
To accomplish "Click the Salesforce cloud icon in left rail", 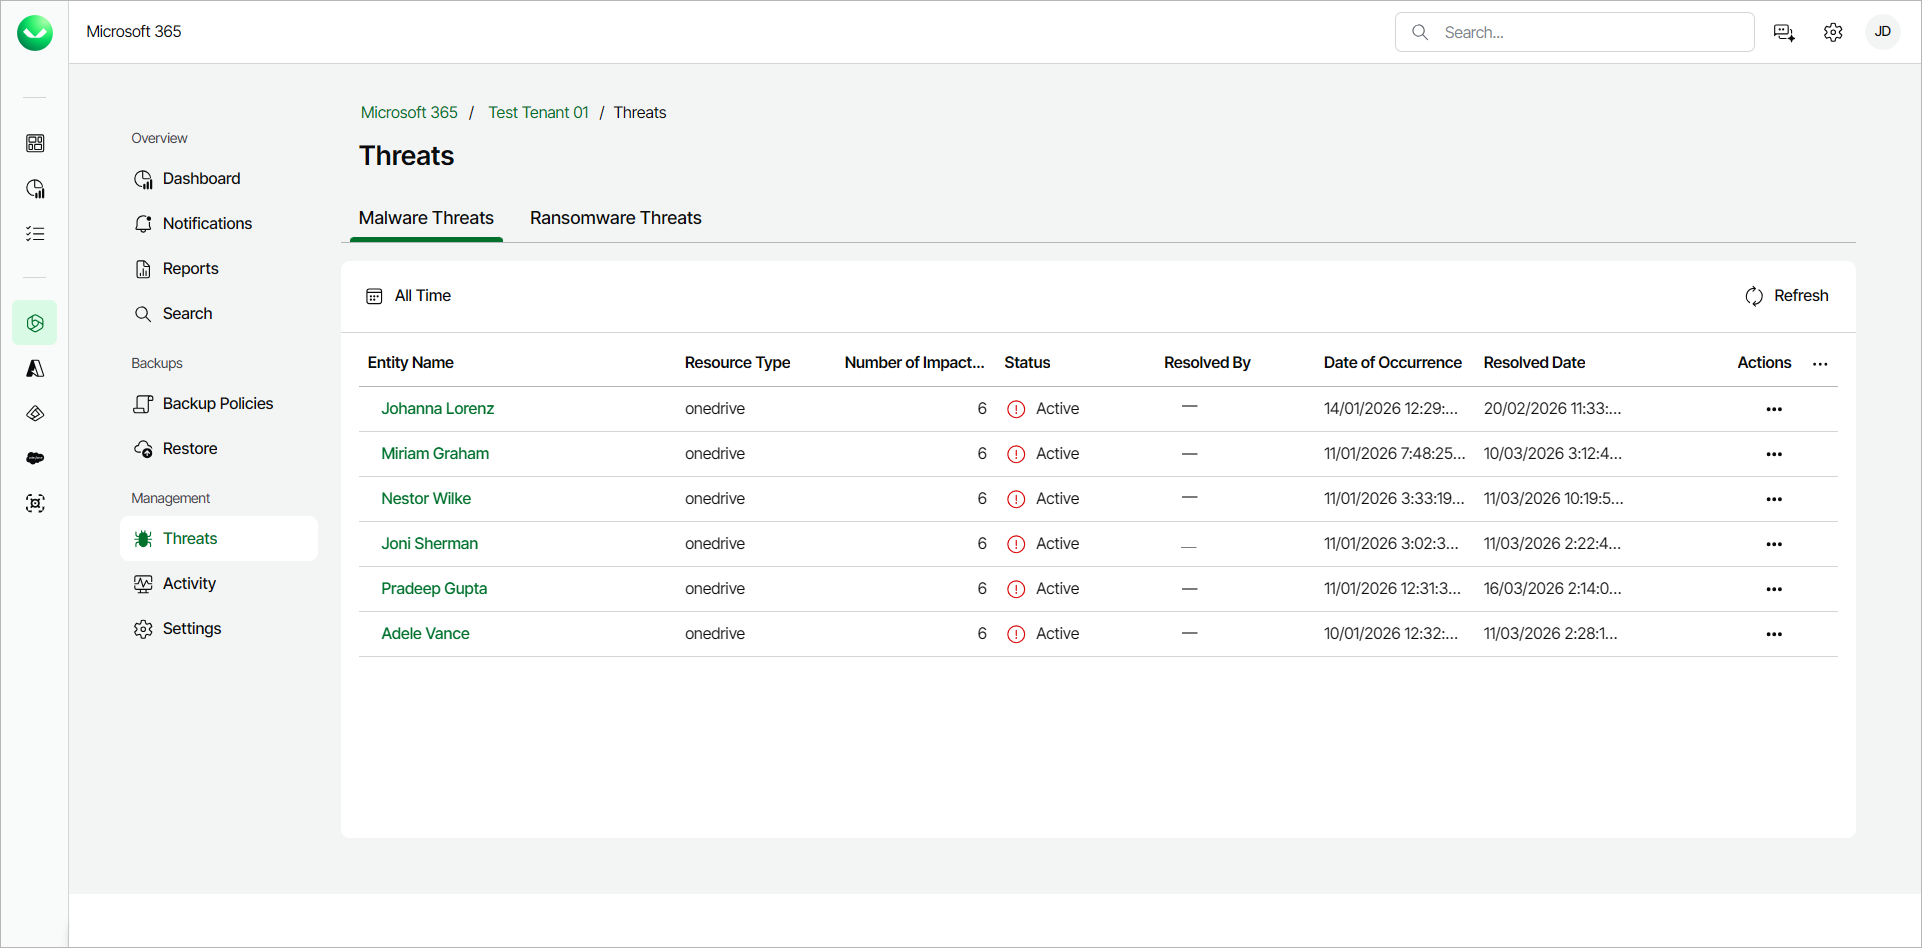I will pyautogui.click(x=35, y=458).
